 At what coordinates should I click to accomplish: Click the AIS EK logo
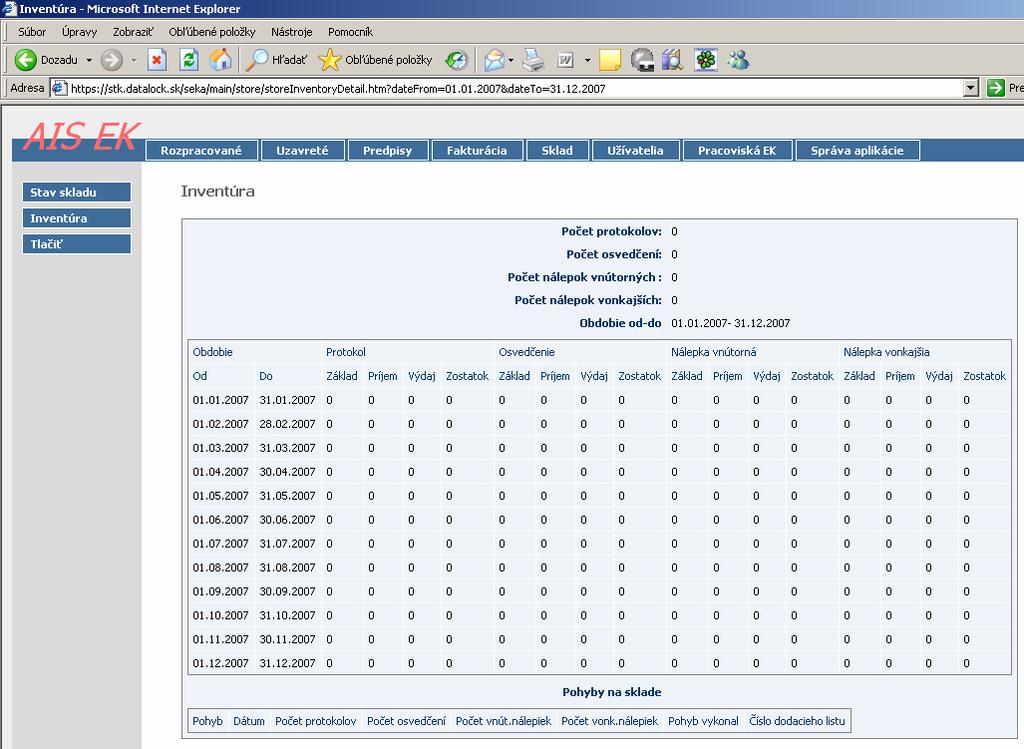pos(82,136)
